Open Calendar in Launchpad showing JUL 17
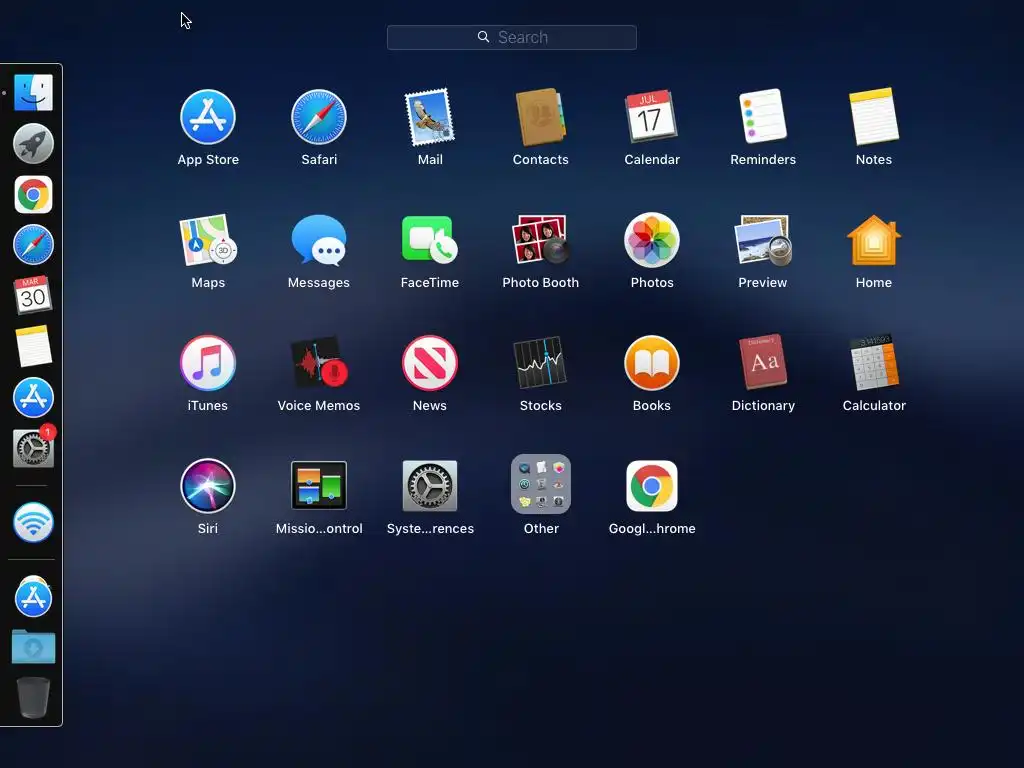This screenshot has height=768, width=1024. [652, 118]
